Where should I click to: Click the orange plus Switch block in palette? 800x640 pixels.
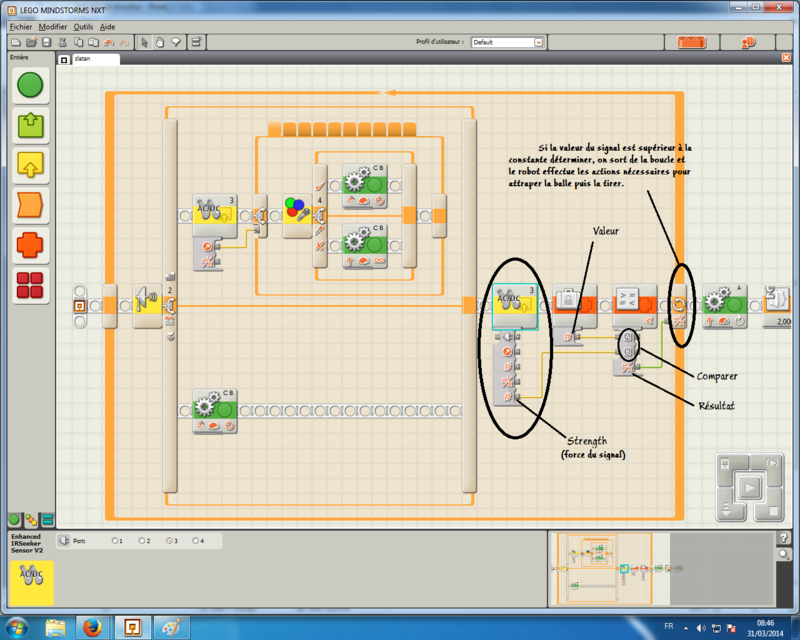click(30, 245)
